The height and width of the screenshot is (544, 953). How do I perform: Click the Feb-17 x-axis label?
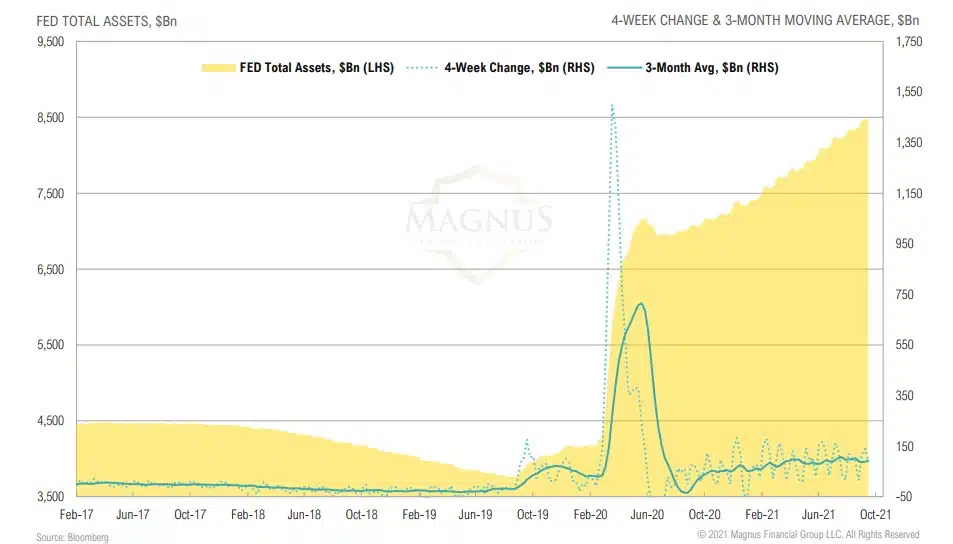coord(76,513)
